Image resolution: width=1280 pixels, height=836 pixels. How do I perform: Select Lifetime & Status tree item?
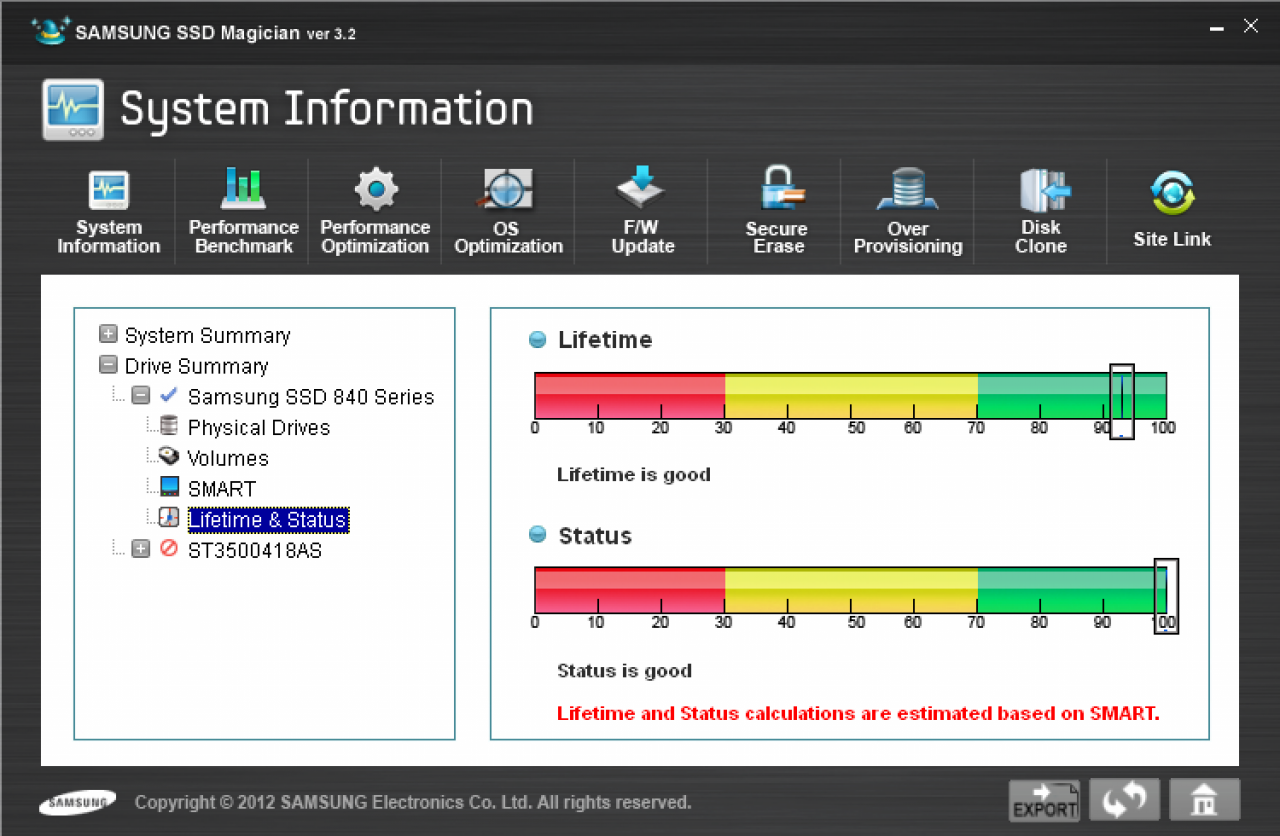267,520
